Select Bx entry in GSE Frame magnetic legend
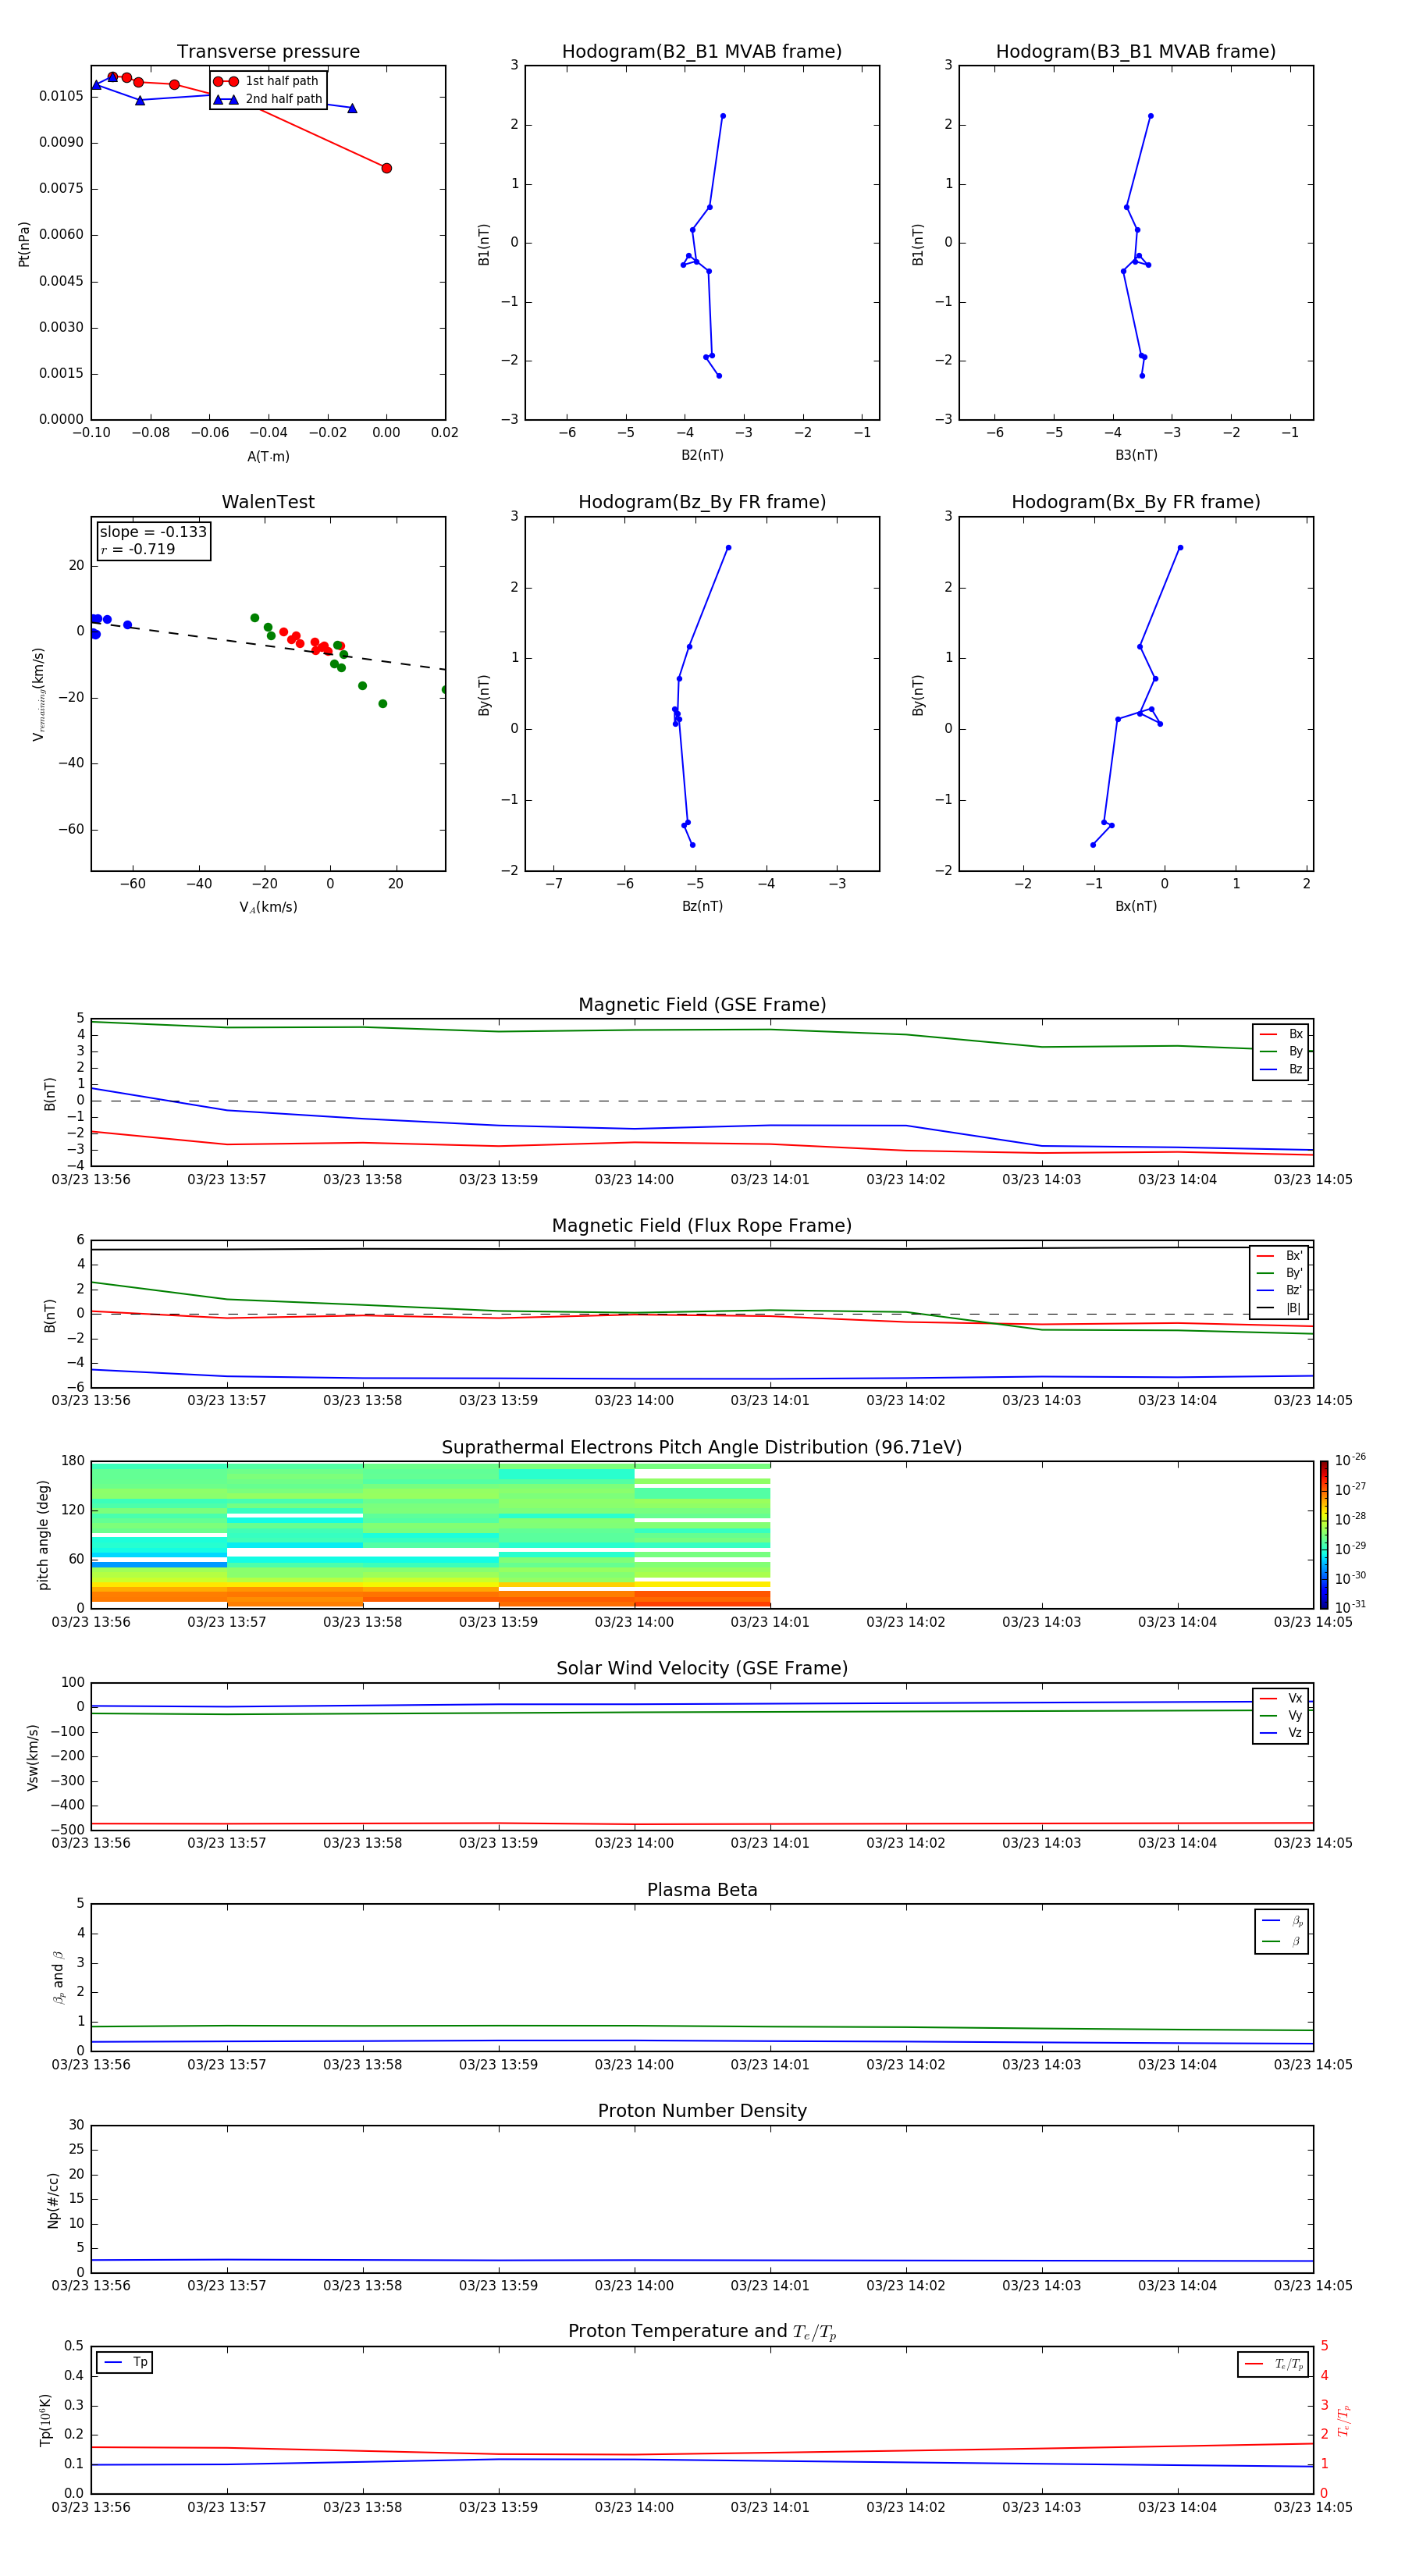 pos(1281,1034)
